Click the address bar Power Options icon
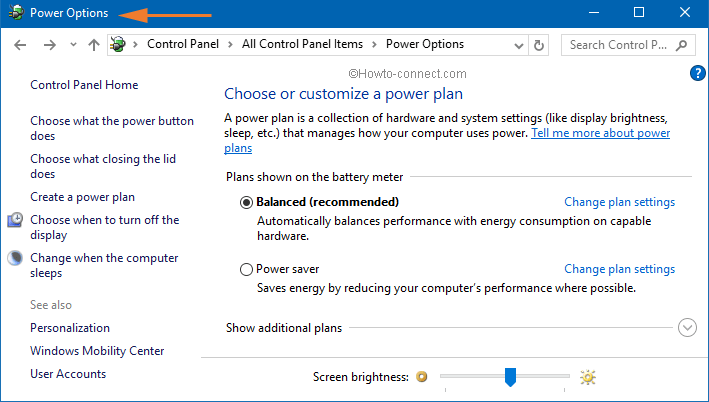The width and height of the screenshot is (709, 402). click(x=118, y=44)
